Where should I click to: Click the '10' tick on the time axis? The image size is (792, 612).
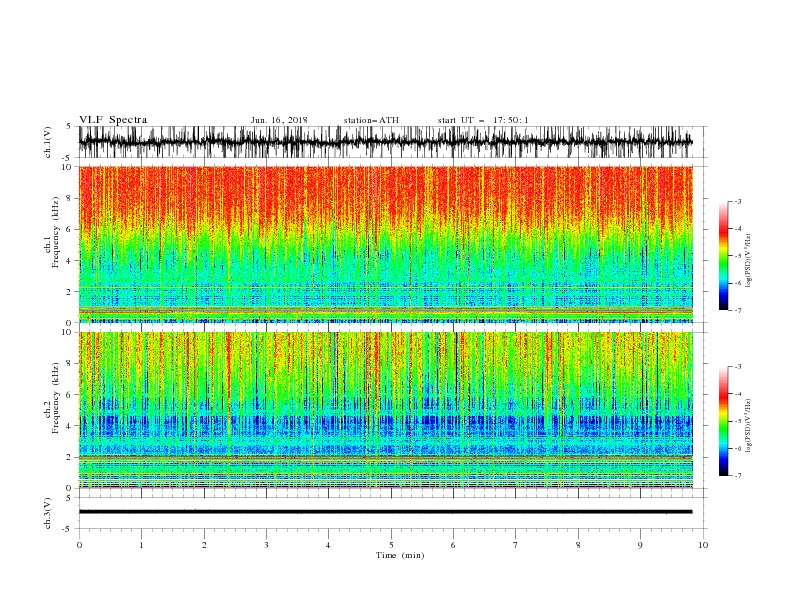[703, 545]
